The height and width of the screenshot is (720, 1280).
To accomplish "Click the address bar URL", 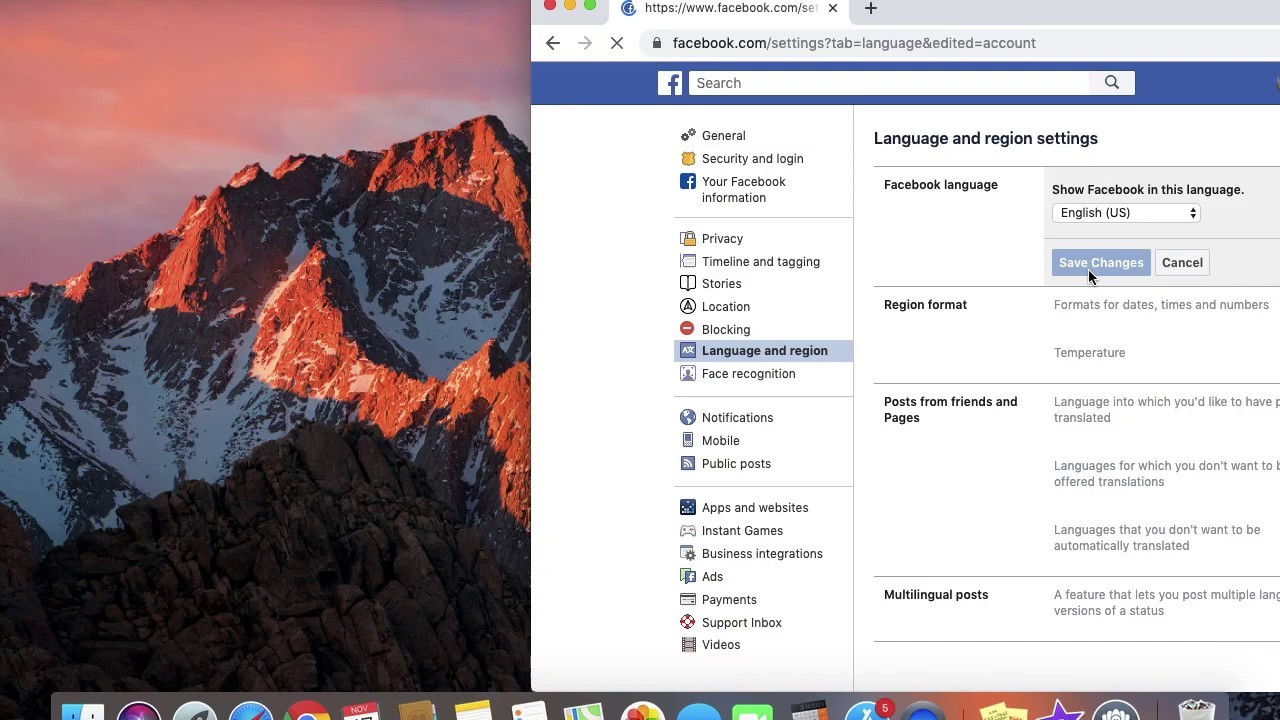I will 854,43.
